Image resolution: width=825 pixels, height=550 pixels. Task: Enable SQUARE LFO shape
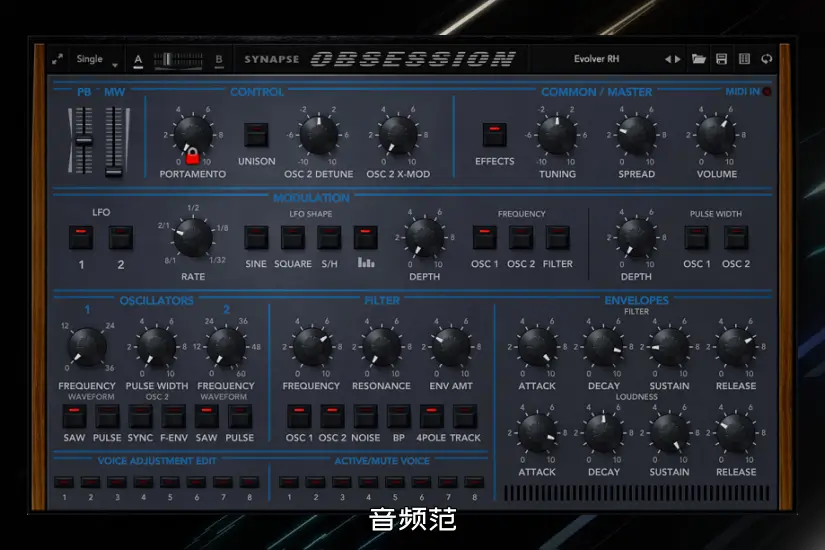point(293,238)
